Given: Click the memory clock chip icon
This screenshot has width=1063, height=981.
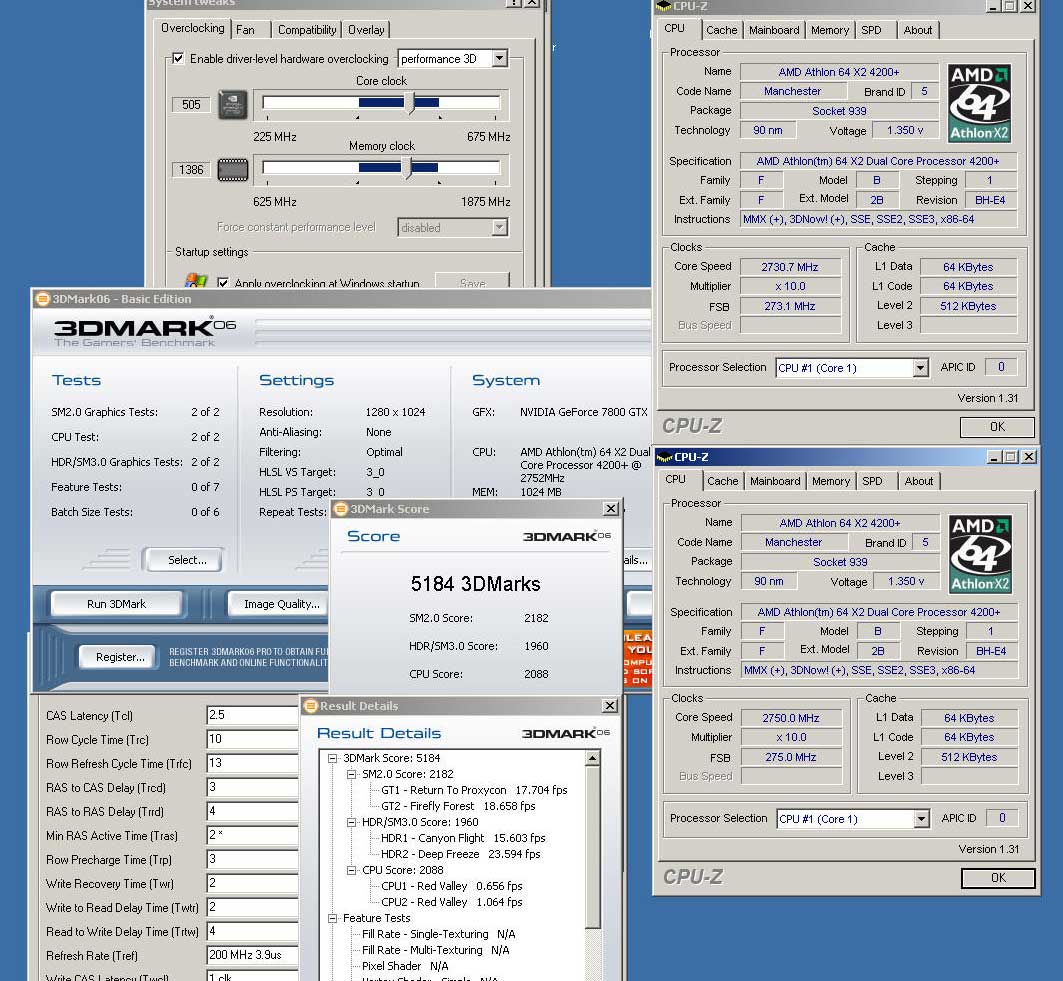Looking at the screenshot, I should point(232,169).
